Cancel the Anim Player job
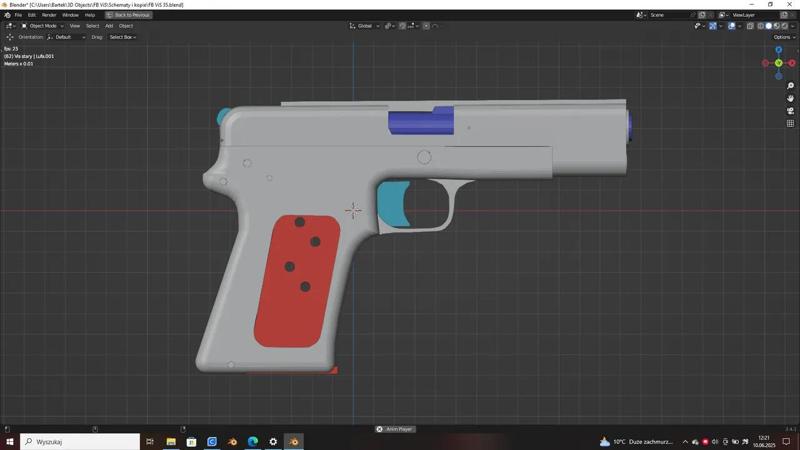The width and height of the screenshot is (800, 450). pyautogui.click(x=379, y=429)
